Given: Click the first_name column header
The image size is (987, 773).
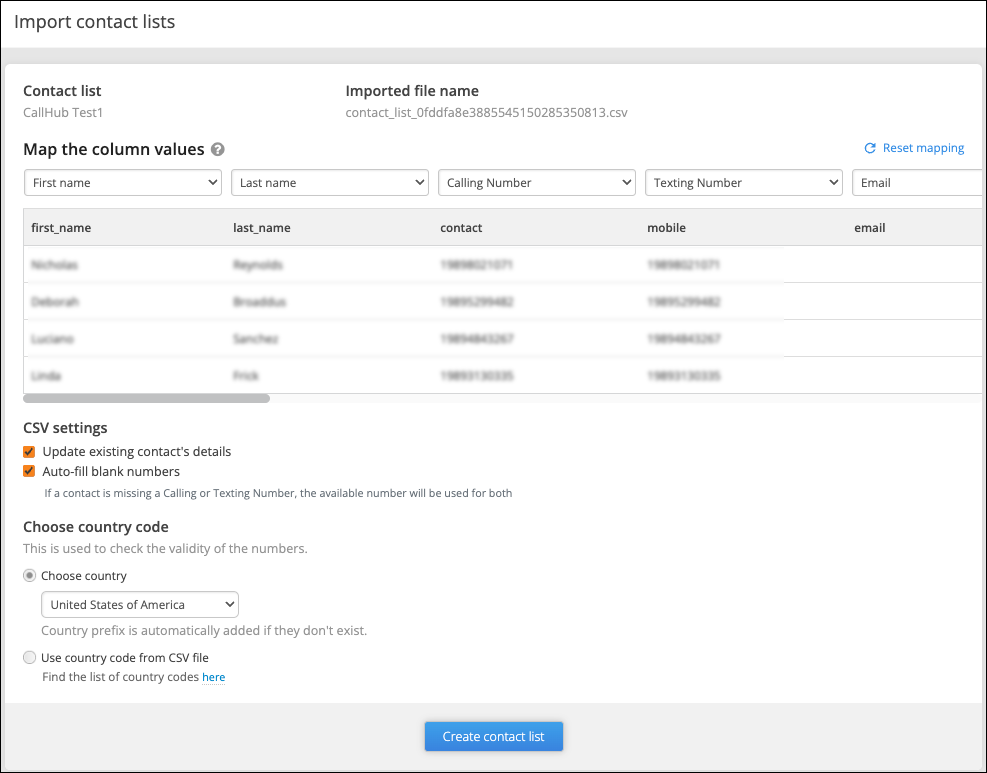Looking at the screenshot, I should pos(61,228).
